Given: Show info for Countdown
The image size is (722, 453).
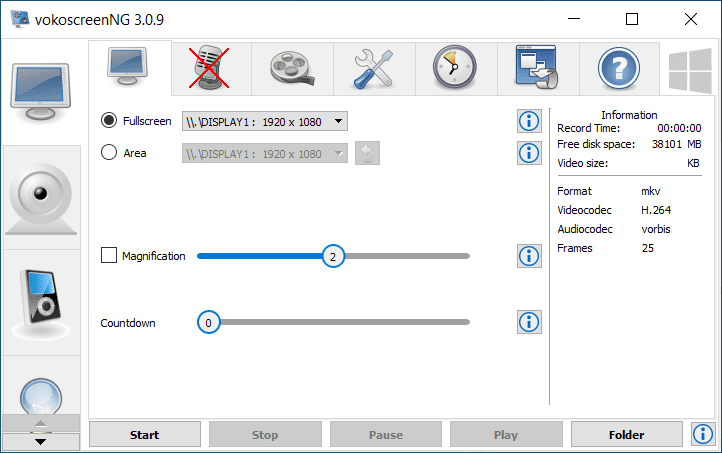Looking at the screenshot, I should click(x=529, y=322).
